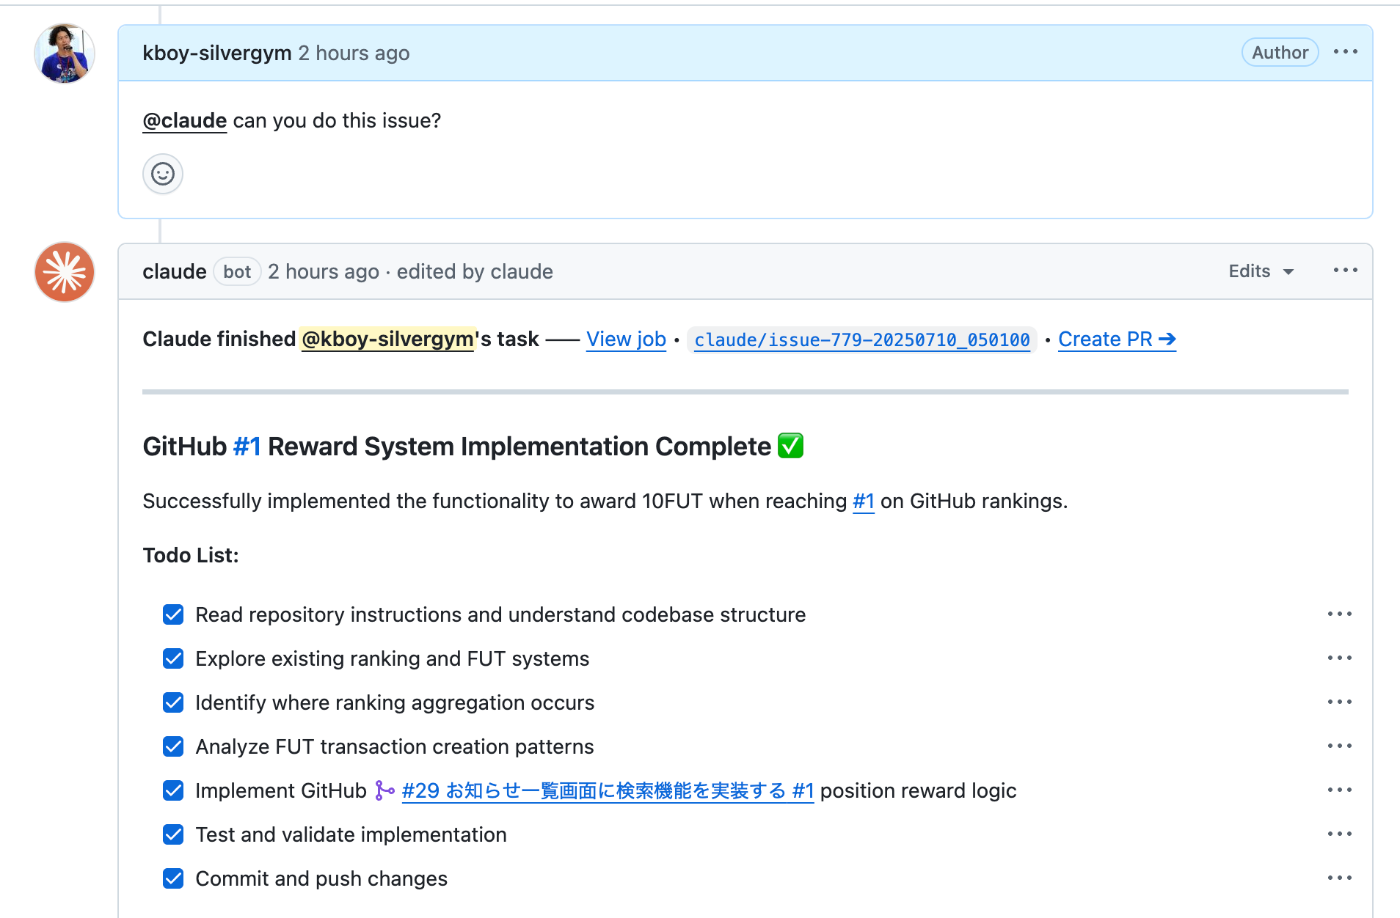Open the task options for 'Implement GitHub' item
Screen dimensions: 1400x918
pos(1340,790)
